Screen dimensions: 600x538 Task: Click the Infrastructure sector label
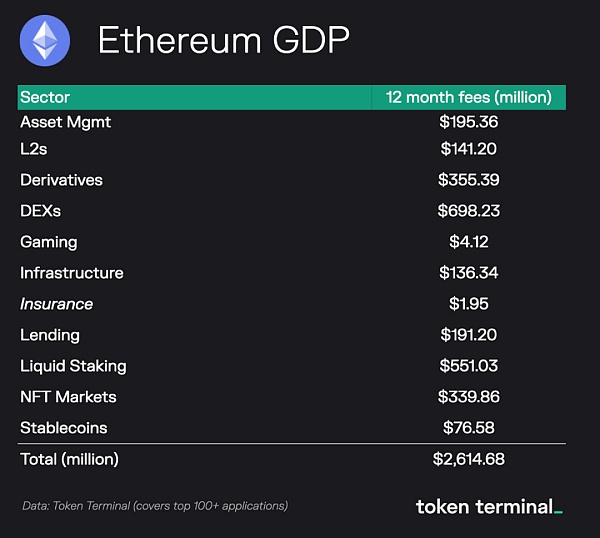tap(72, 273)
